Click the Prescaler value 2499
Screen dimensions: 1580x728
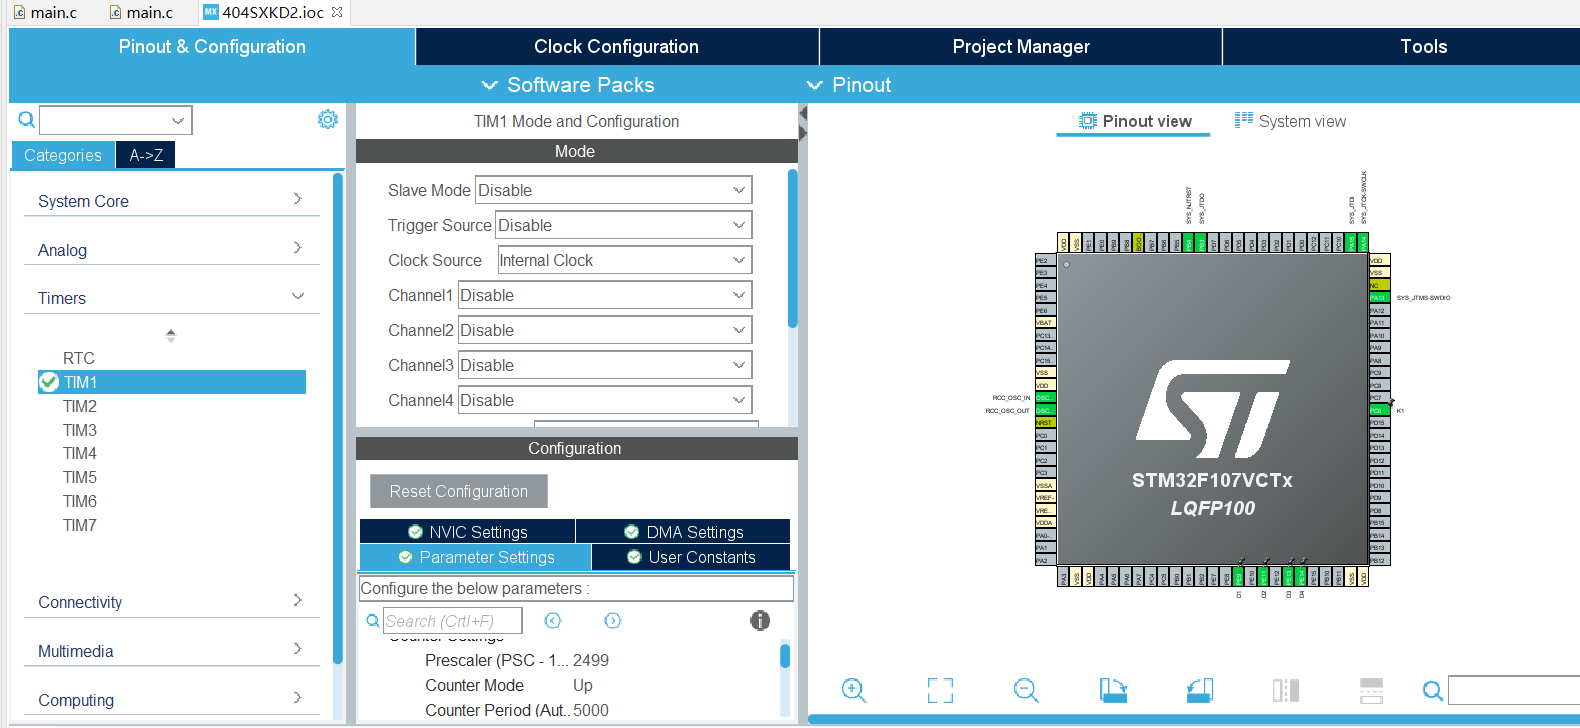(591, 660)
